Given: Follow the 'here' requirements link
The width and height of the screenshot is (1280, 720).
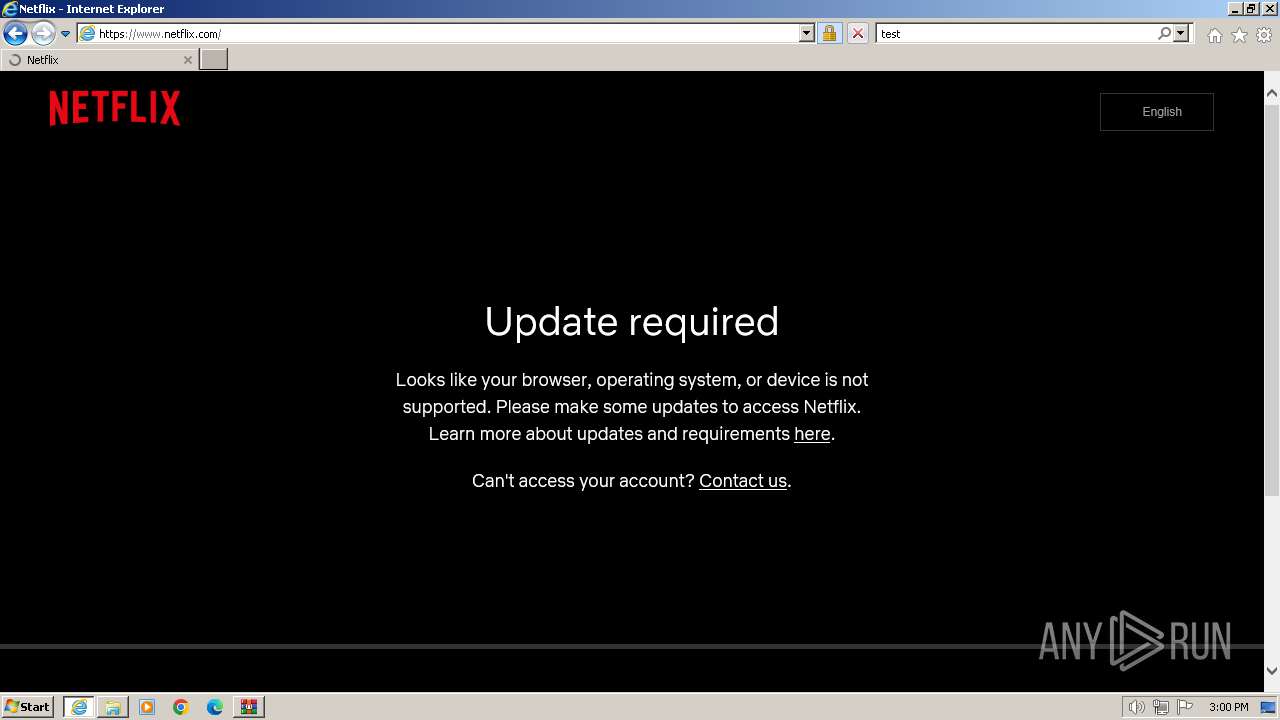Looking at the screenshot, I should pyautogui.click(x=812, y=434).
